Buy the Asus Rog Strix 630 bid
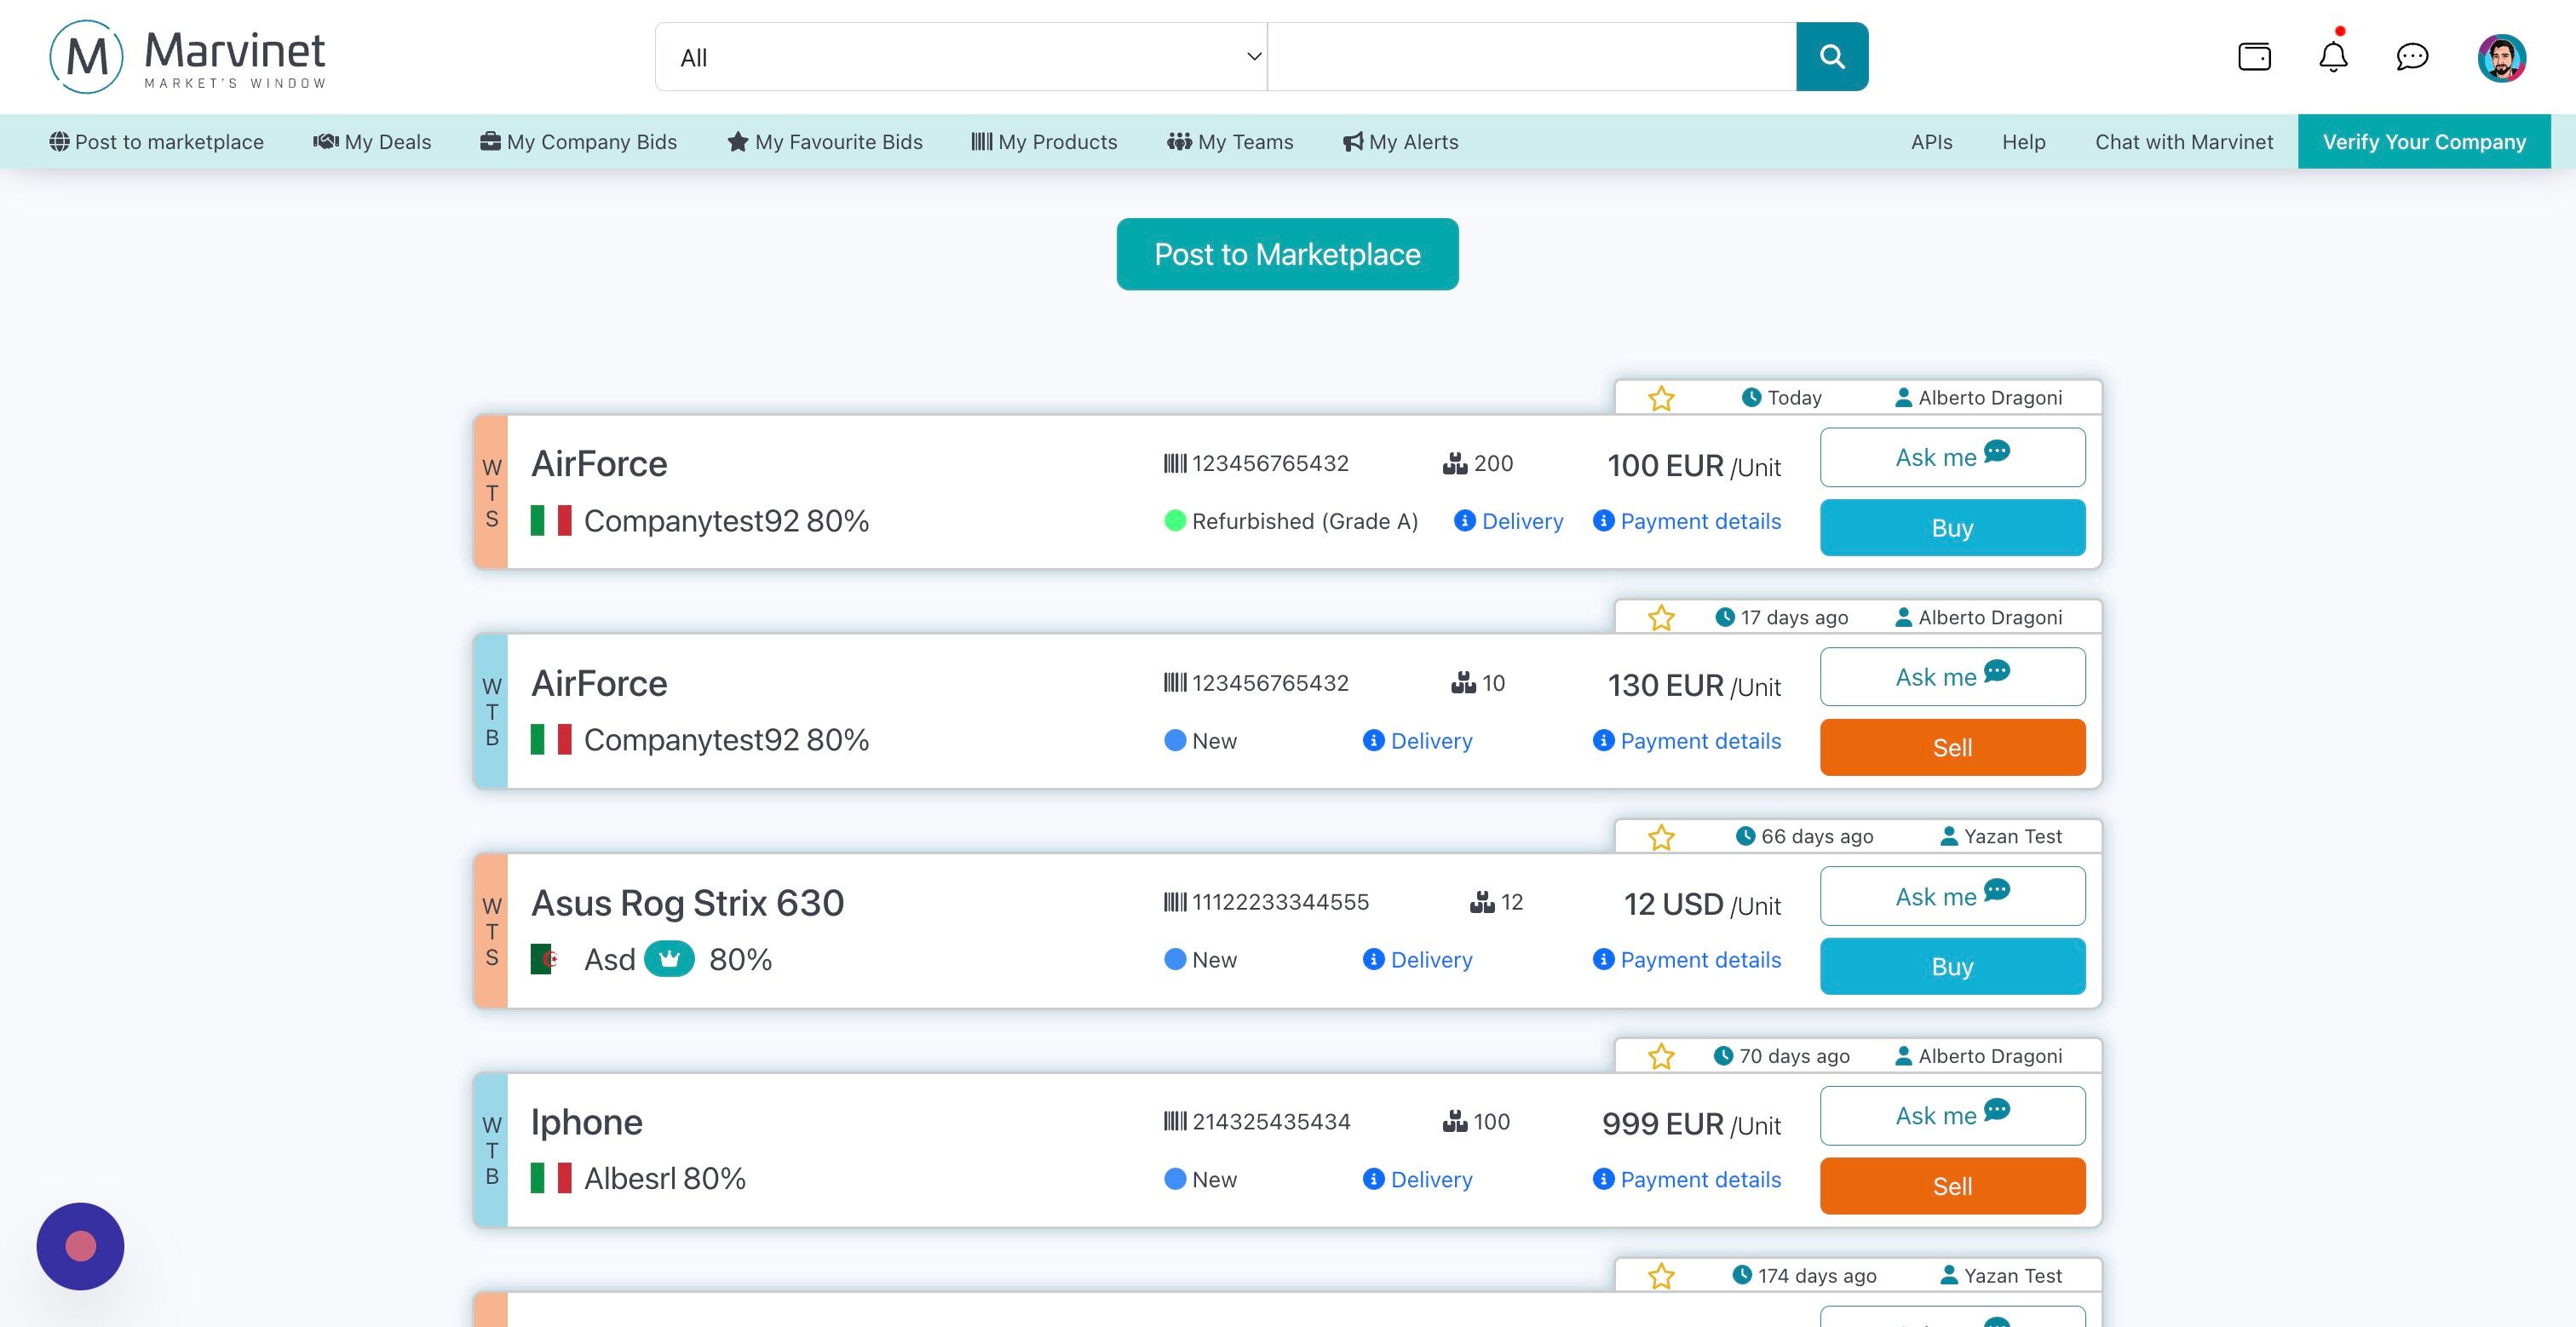 1952,967
